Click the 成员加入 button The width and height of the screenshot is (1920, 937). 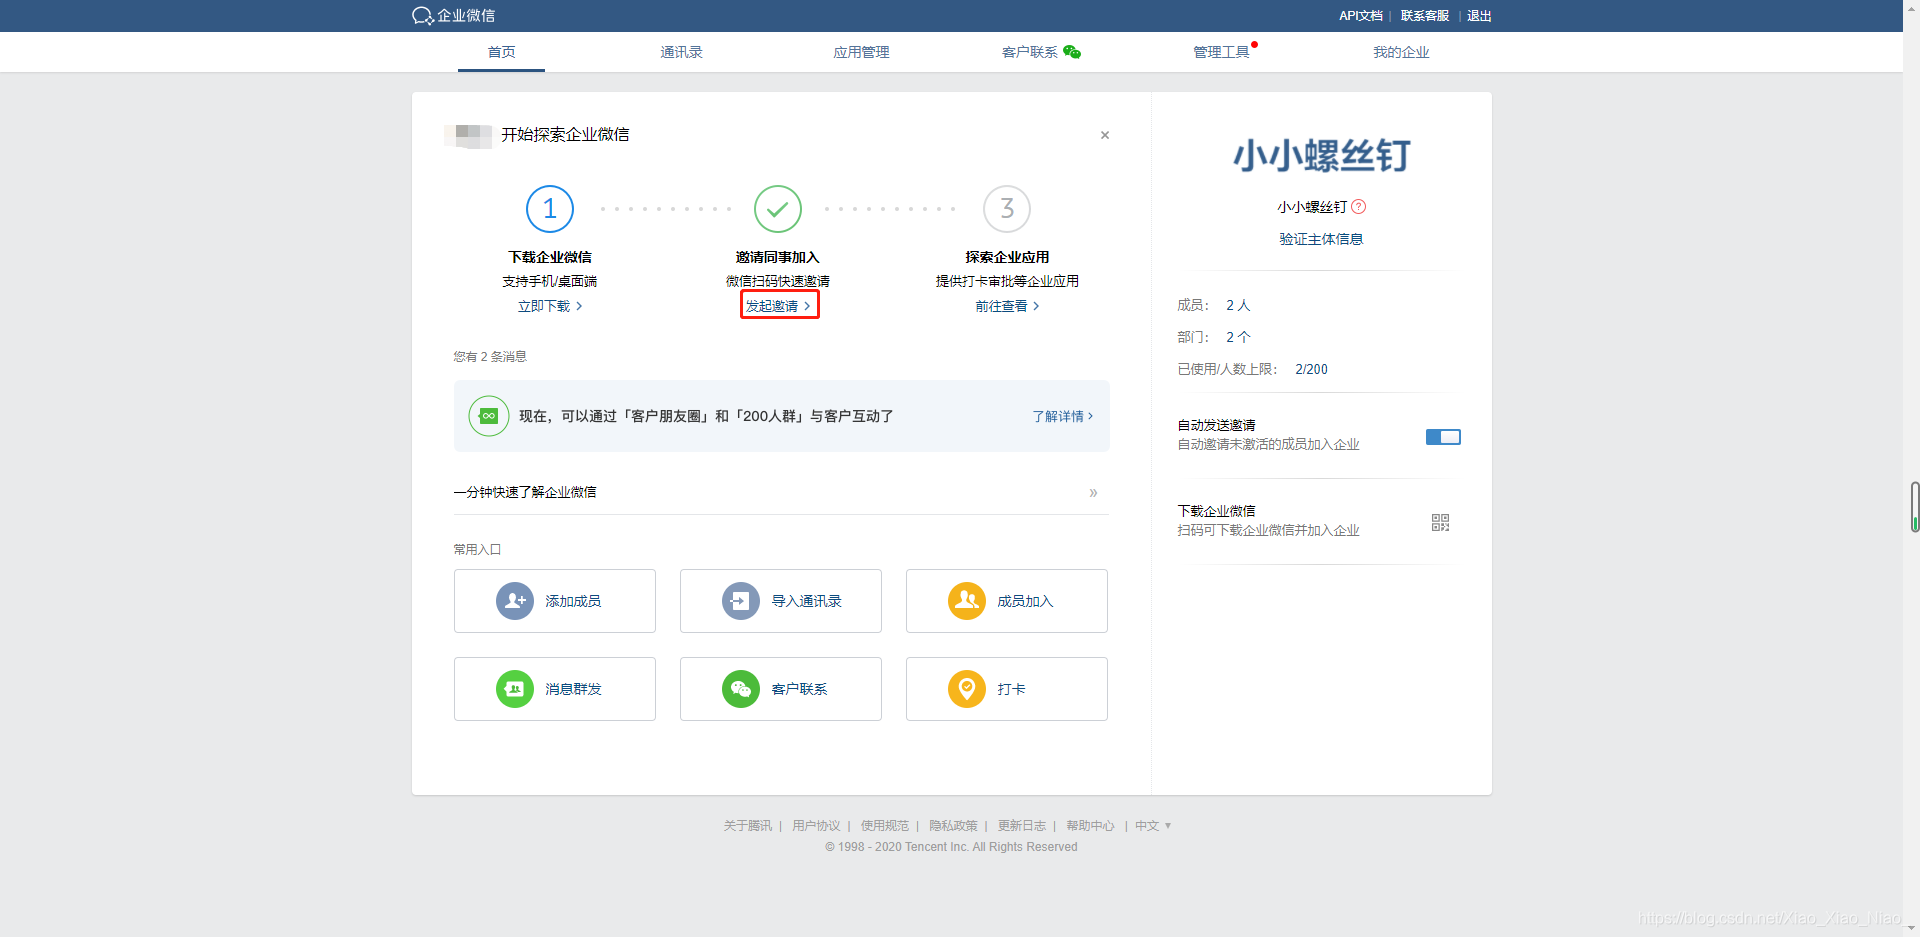(x=1007, y=601)
